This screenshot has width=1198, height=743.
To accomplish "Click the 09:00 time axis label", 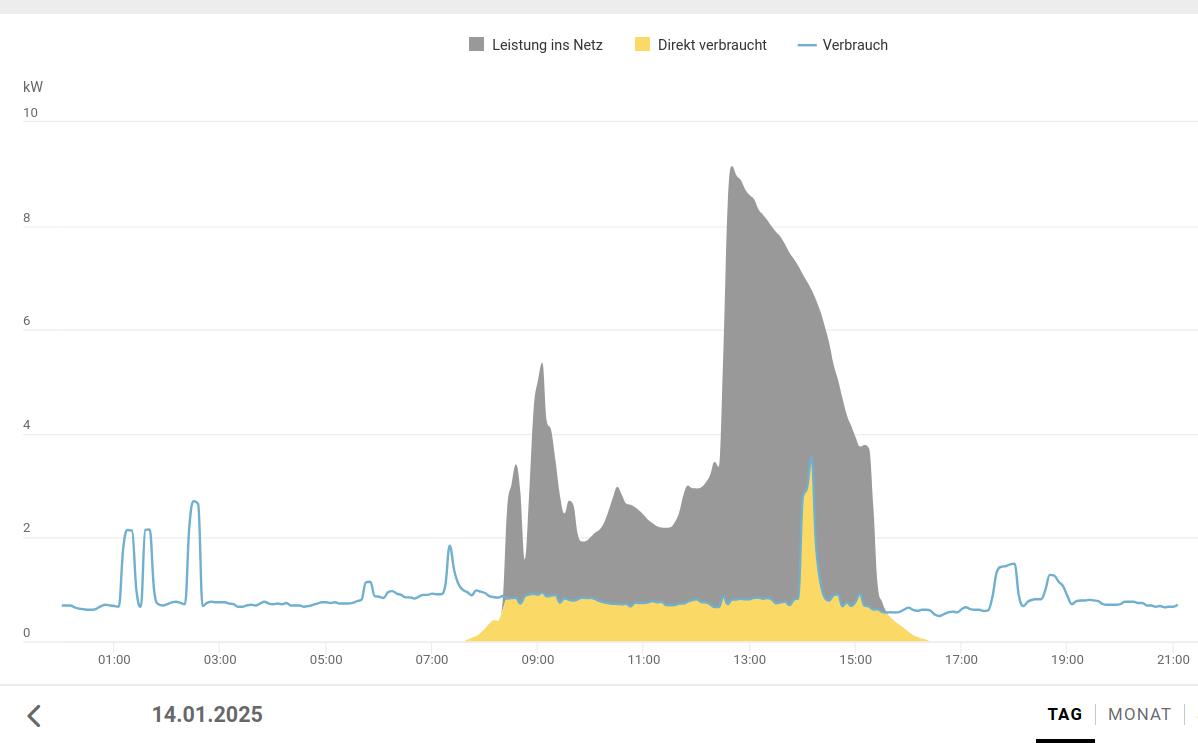I will click(x=537, y=660).
